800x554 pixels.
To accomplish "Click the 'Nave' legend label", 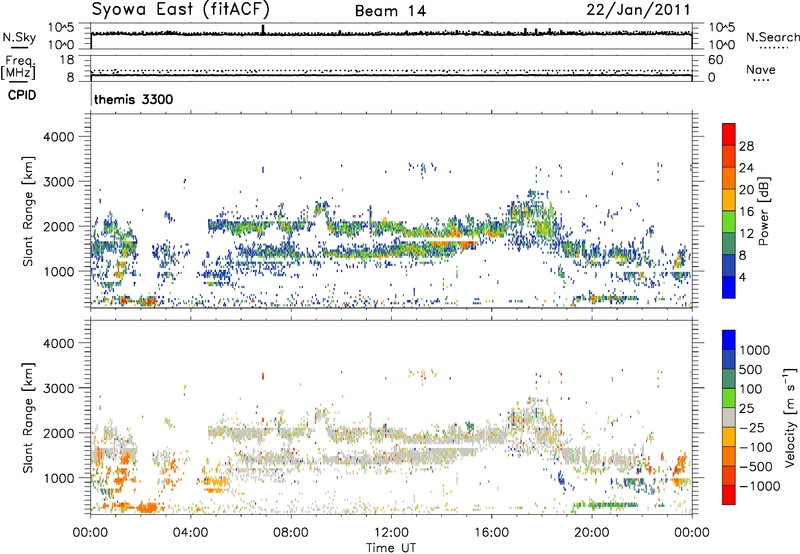I will [x=761, y=69].
